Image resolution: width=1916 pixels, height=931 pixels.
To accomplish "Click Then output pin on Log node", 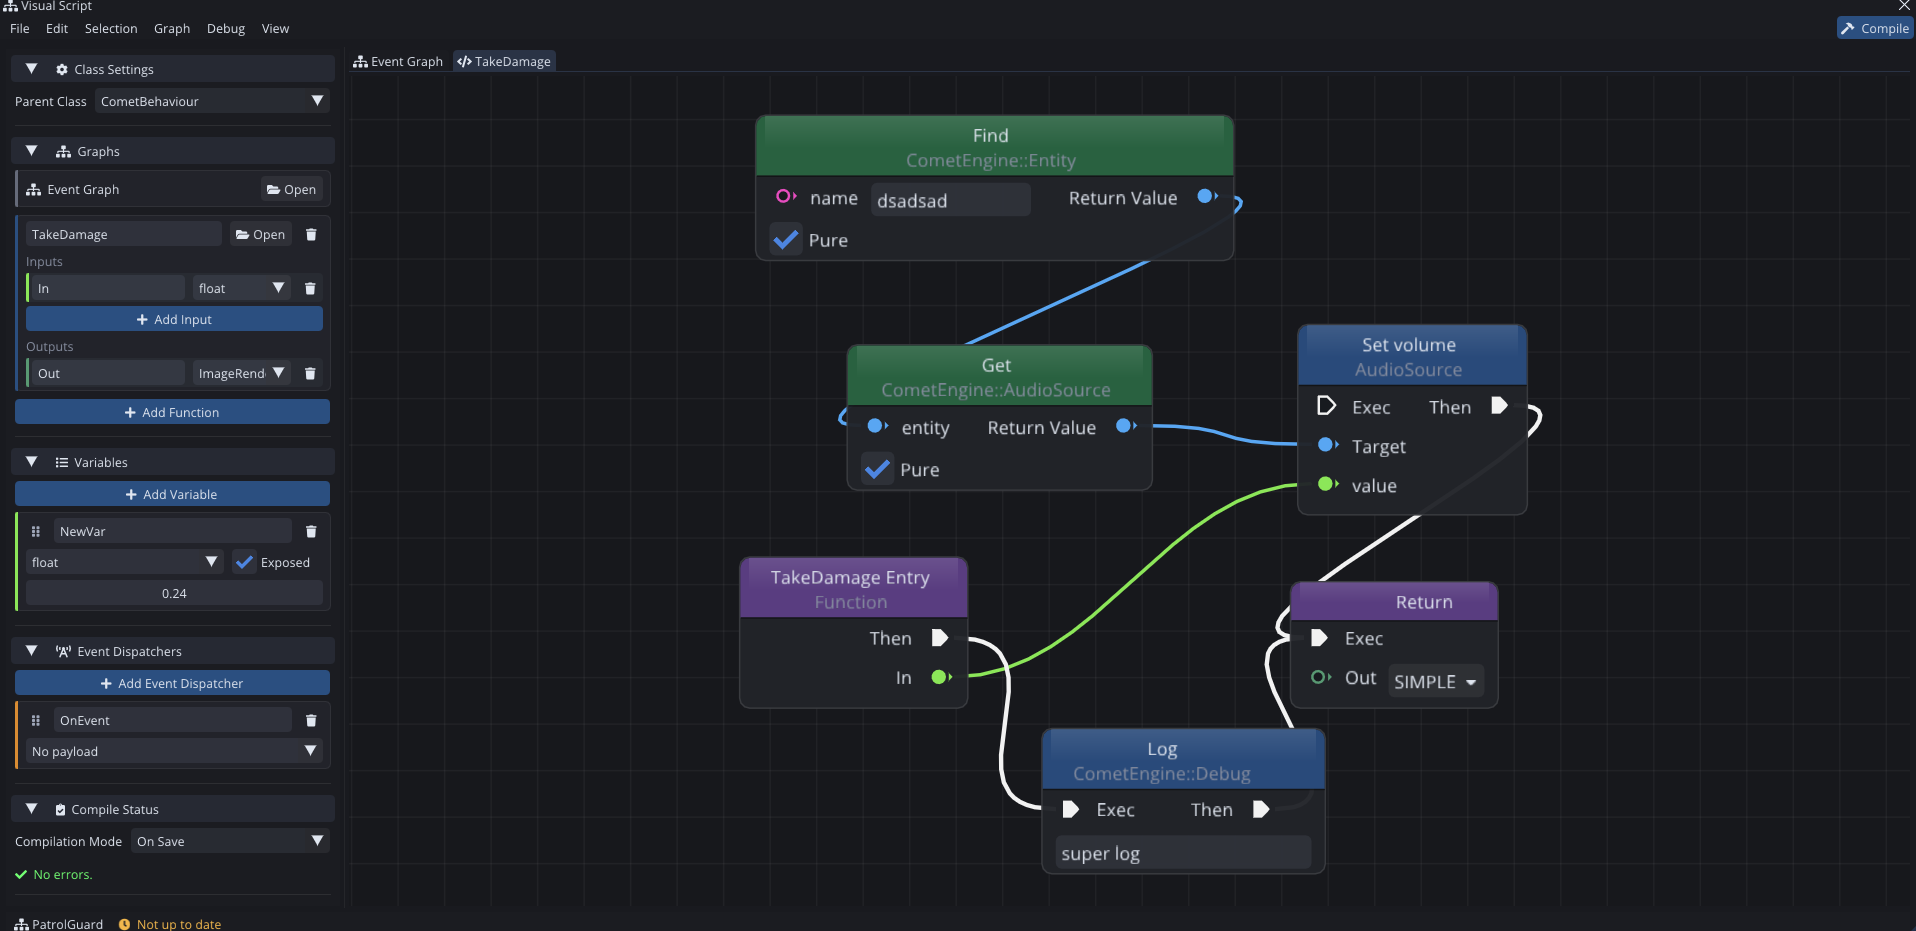I will [1261, 809].
